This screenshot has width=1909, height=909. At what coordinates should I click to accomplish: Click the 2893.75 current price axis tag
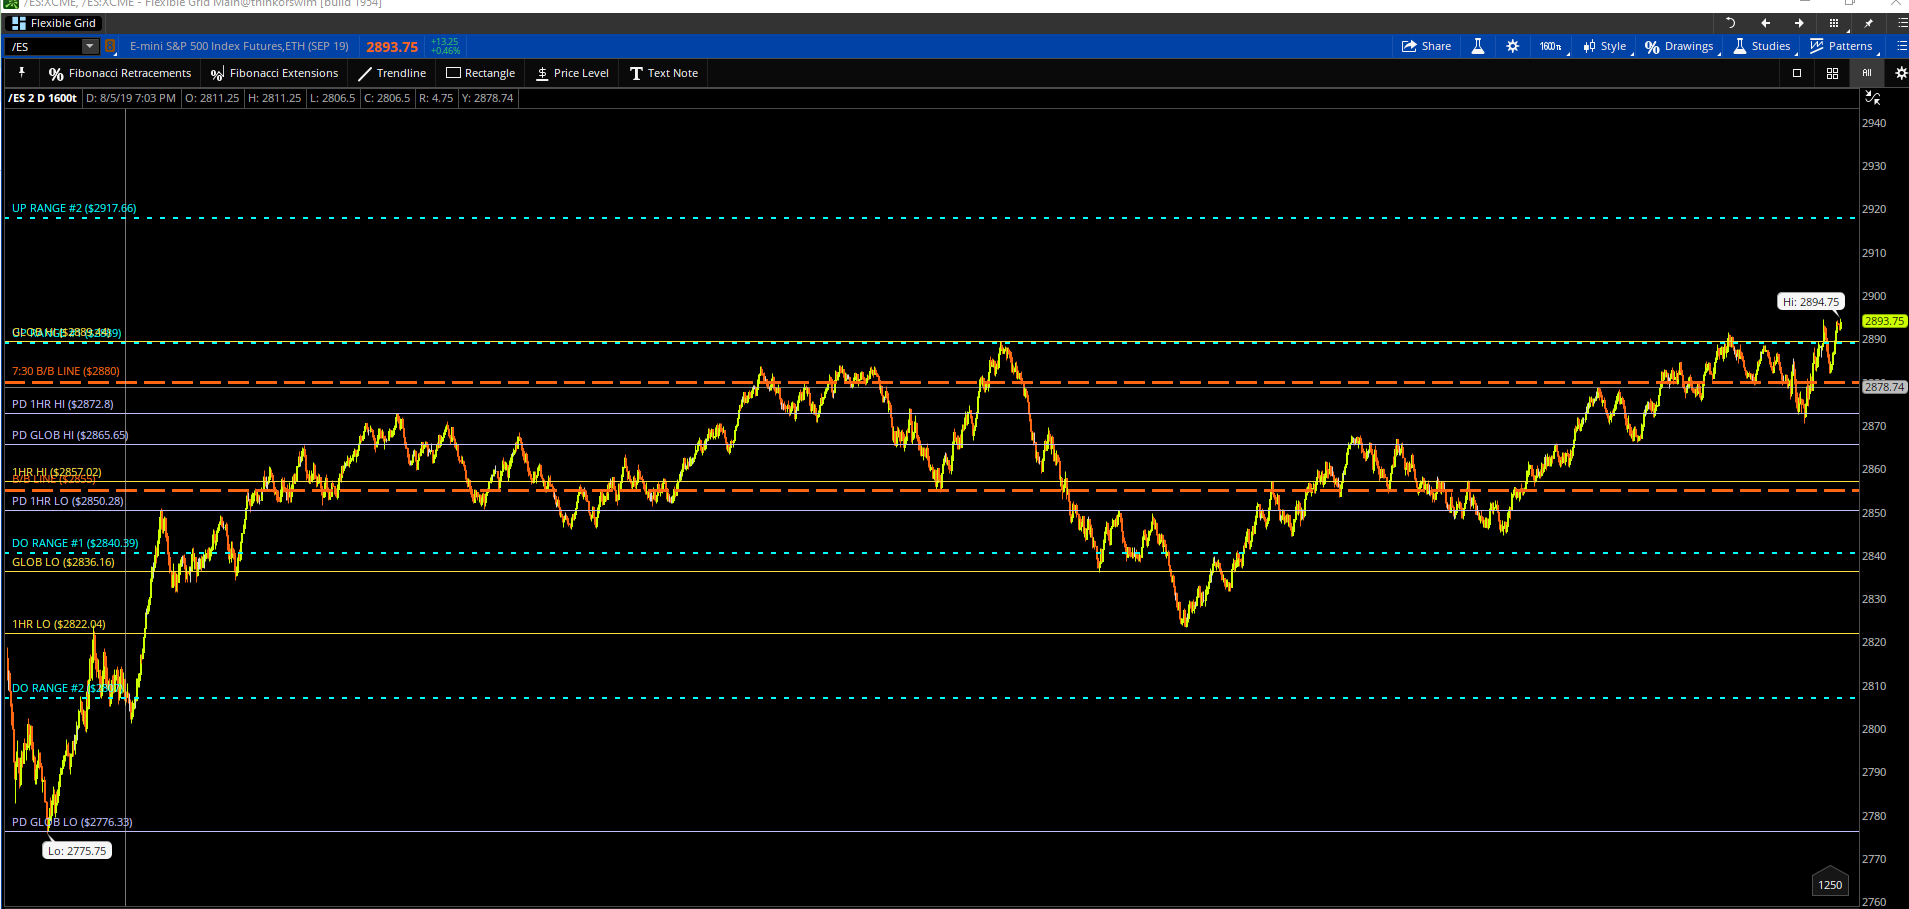1884,321
